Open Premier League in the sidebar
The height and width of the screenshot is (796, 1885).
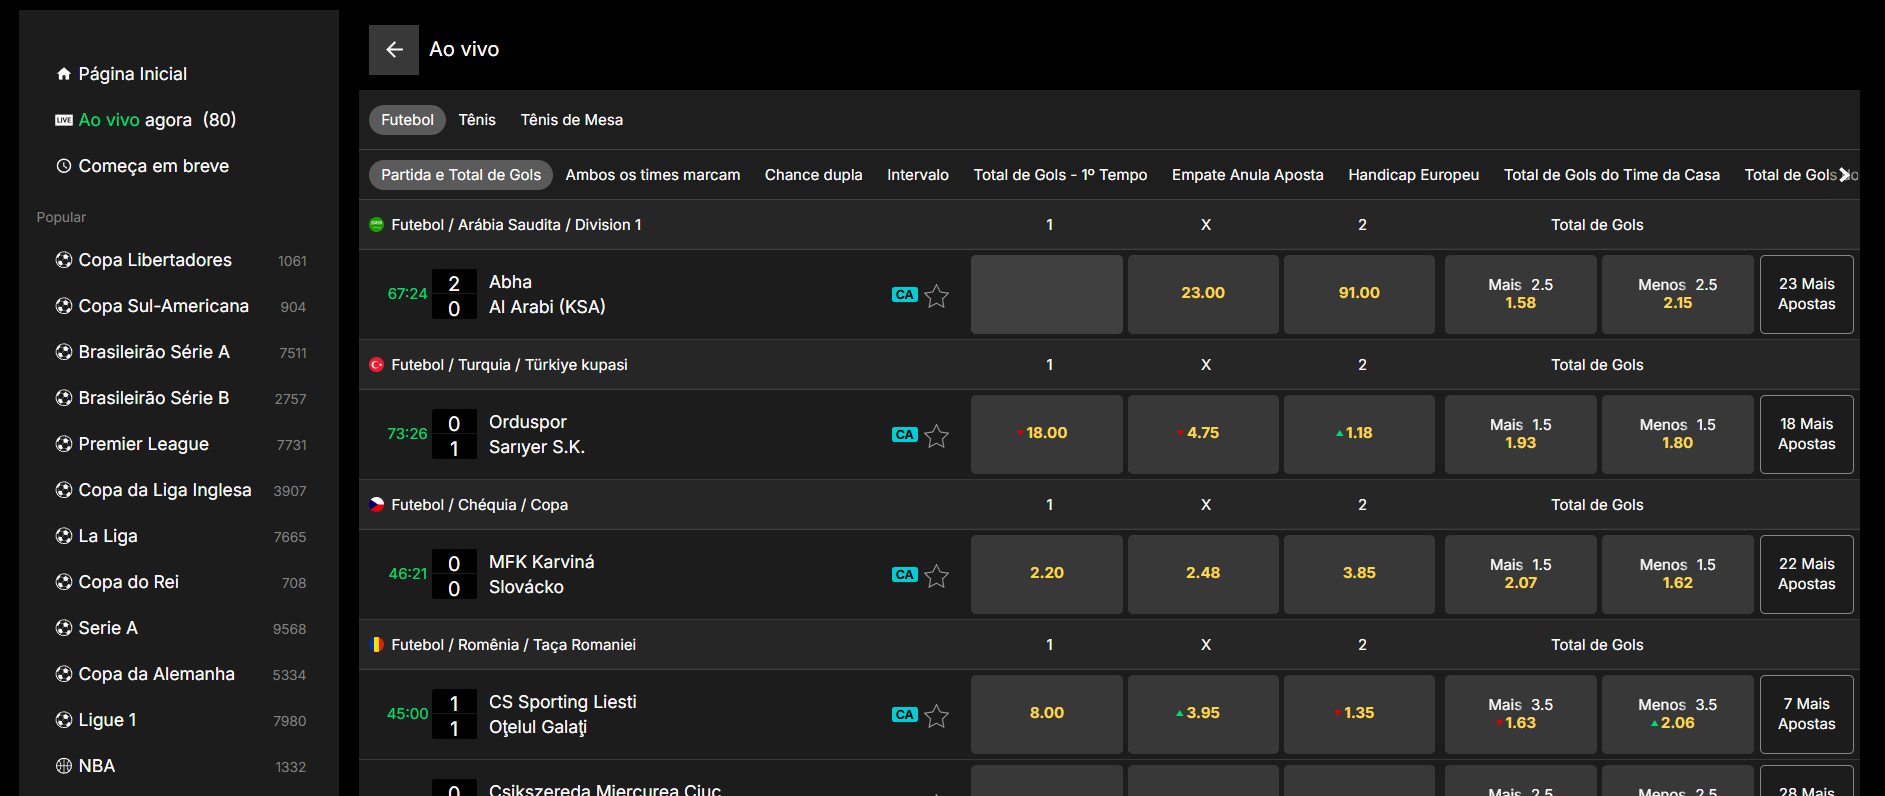144,444
